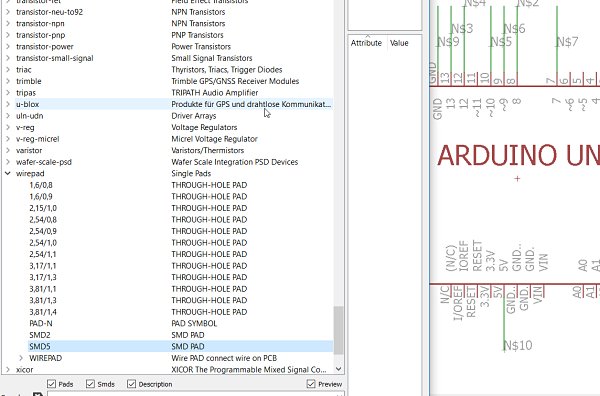Select the 1,6/0,8 through-hole pad
The height and width of the screenshot is (396, 600).
(181, 185)
